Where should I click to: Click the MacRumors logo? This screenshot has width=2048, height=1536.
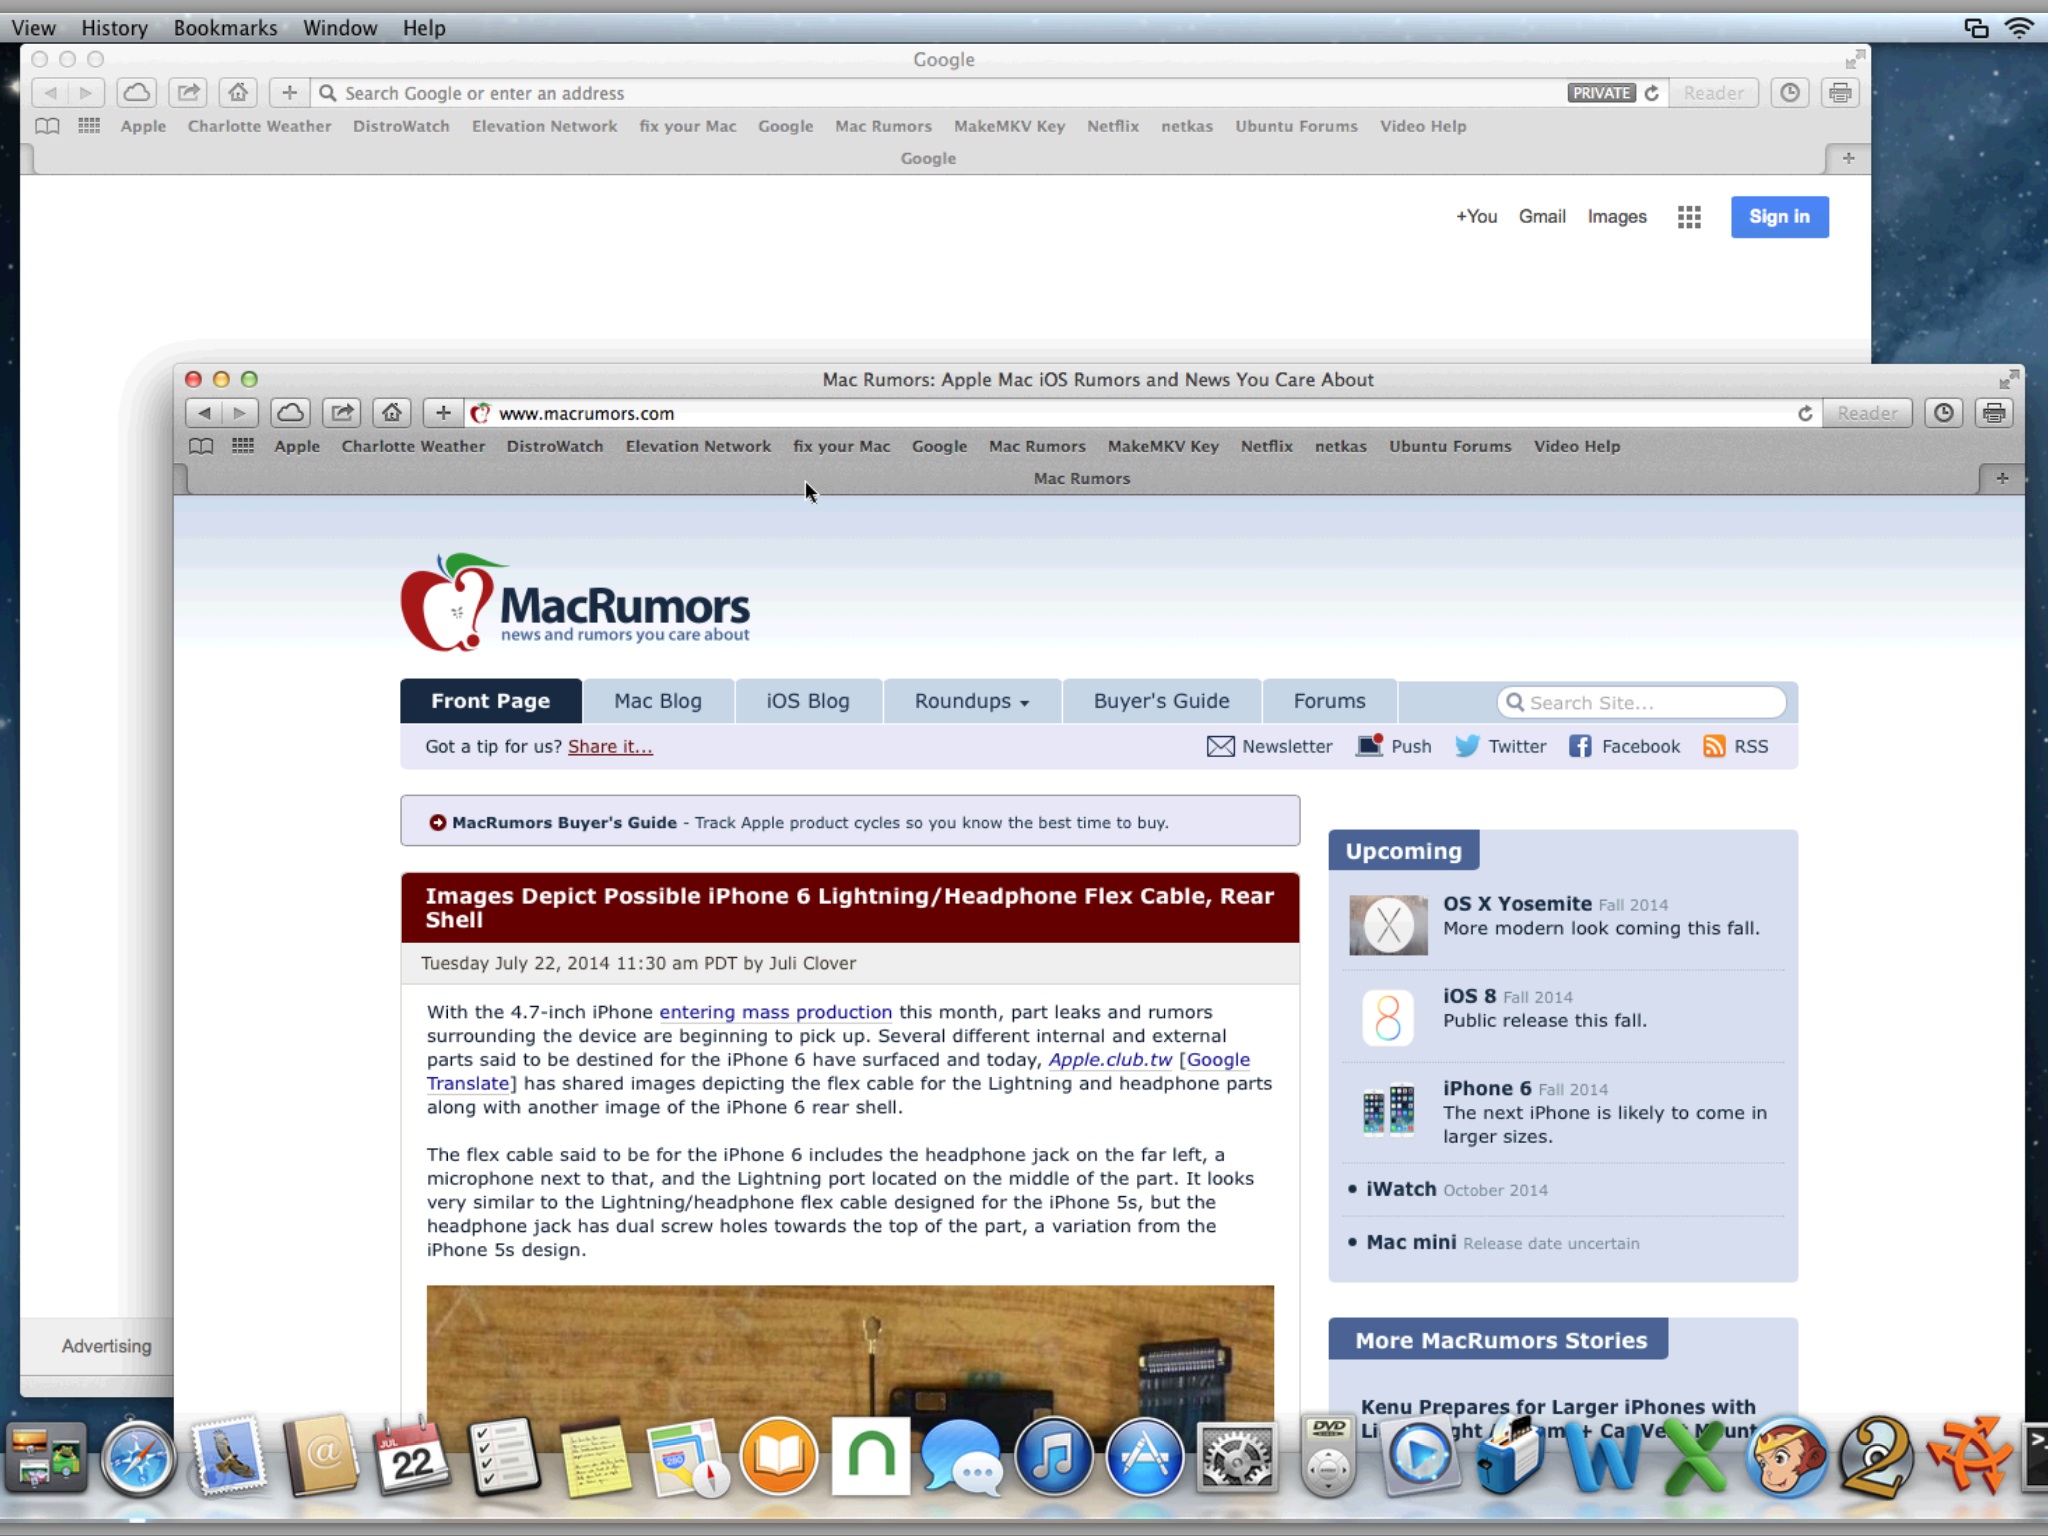pos(575,602)
